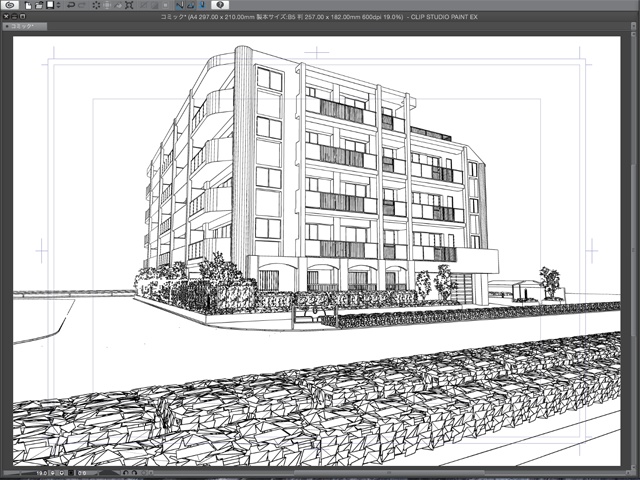Click the Invert Selection icon
This screenshot has height=480, width=640.
coord(155,5)
